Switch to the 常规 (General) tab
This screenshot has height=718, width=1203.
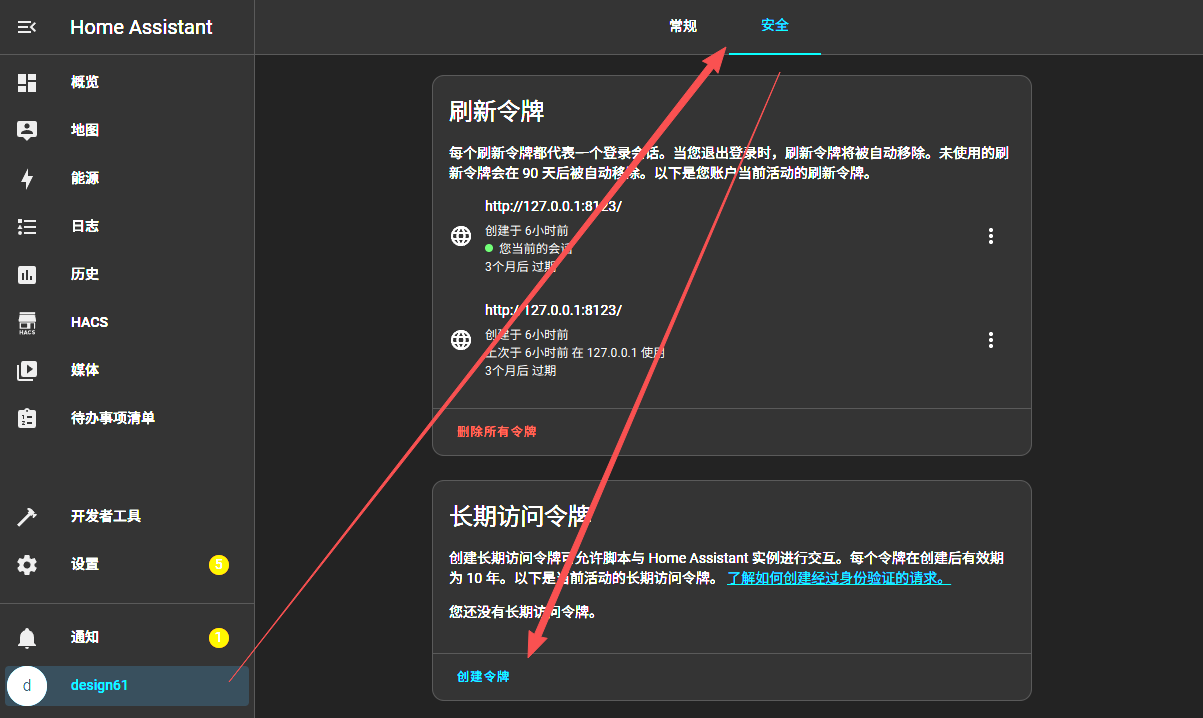tap(683, 25)
